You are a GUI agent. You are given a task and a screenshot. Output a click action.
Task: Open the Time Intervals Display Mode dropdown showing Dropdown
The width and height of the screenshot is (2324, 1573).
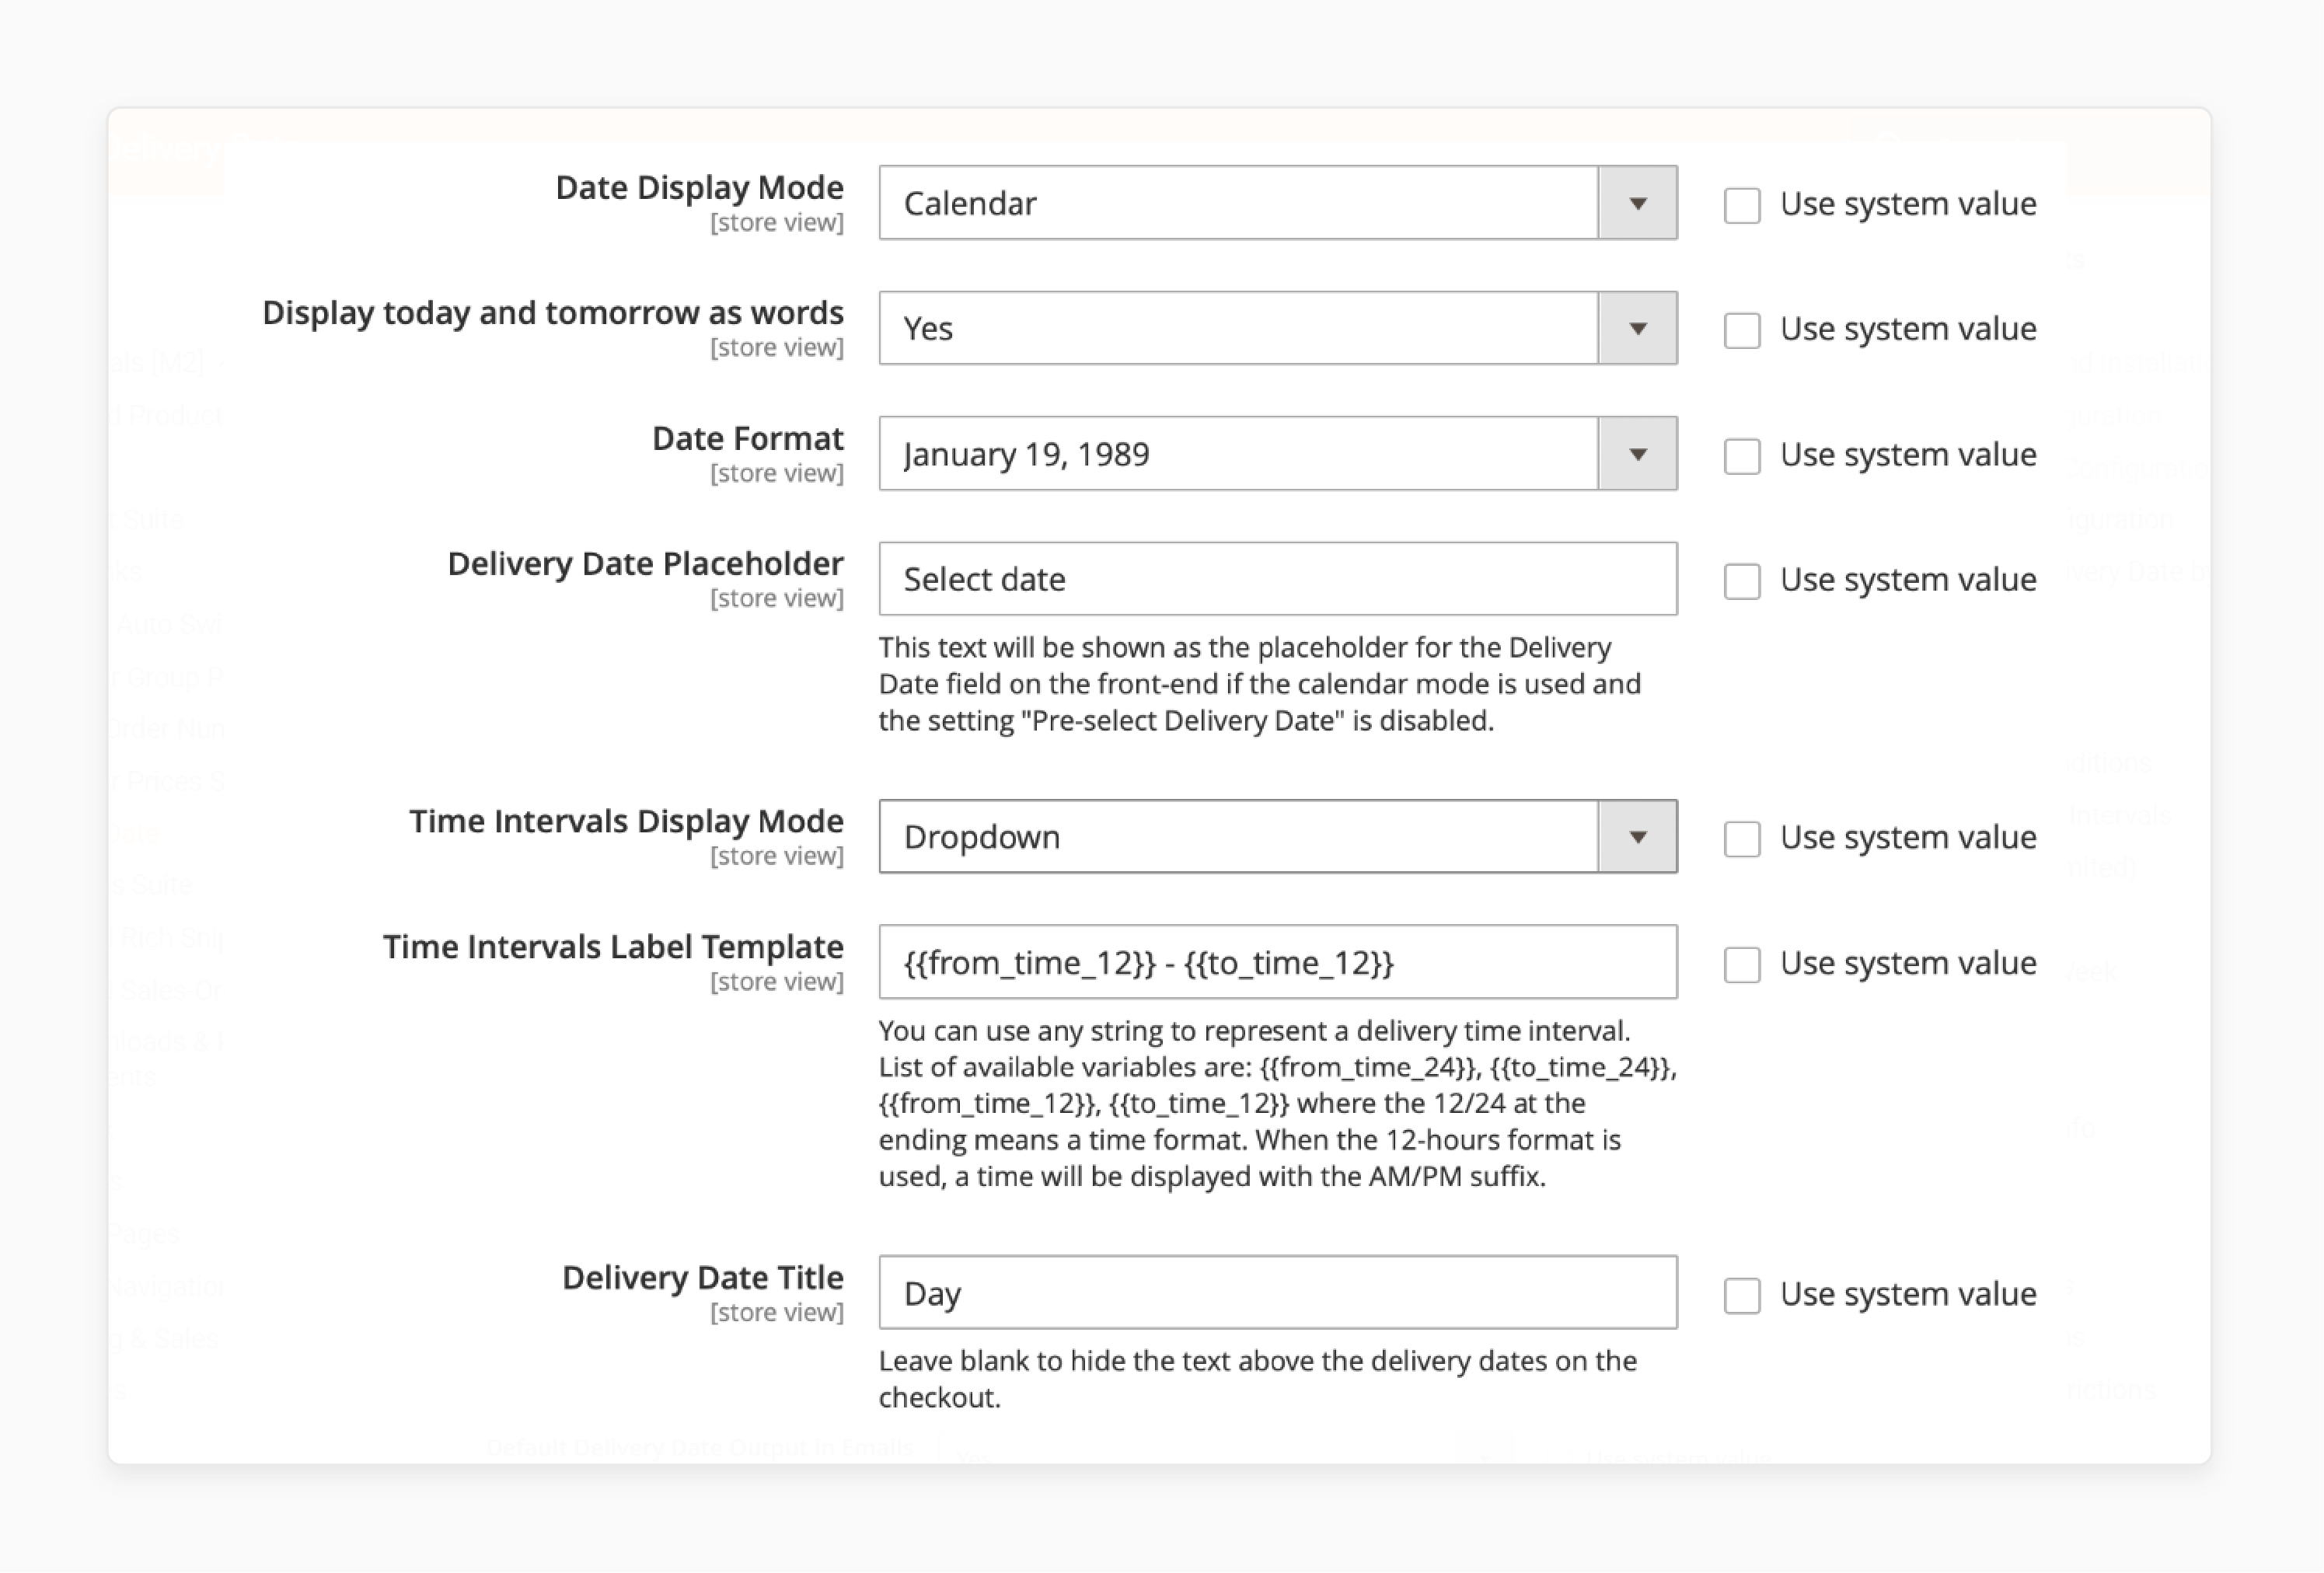(x=1277, y=837)
